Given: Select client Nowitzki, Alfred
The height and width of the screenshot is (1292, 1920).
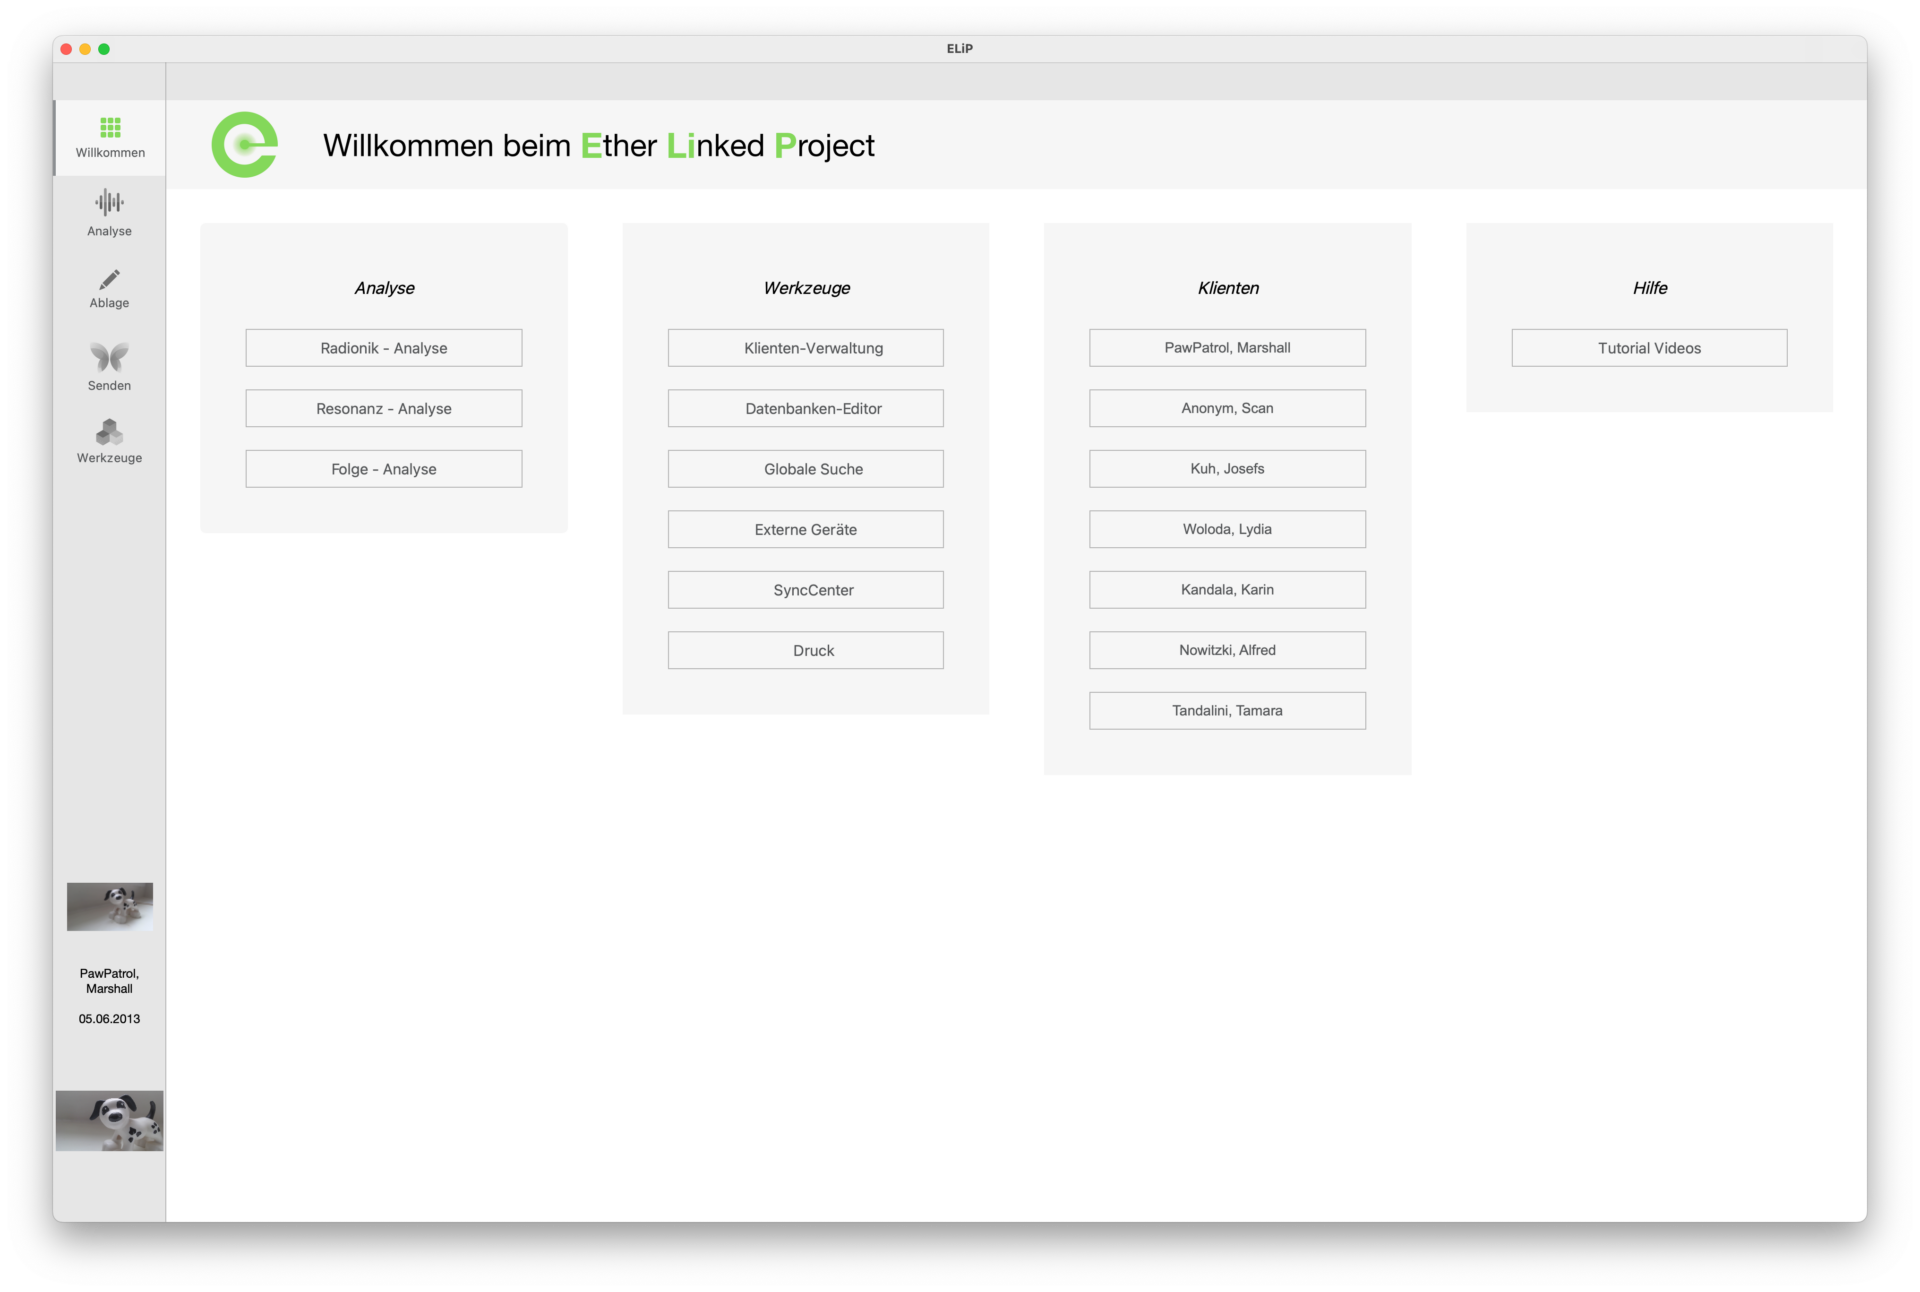Looking at the screenshot, I should click(x=1227, y=650).
